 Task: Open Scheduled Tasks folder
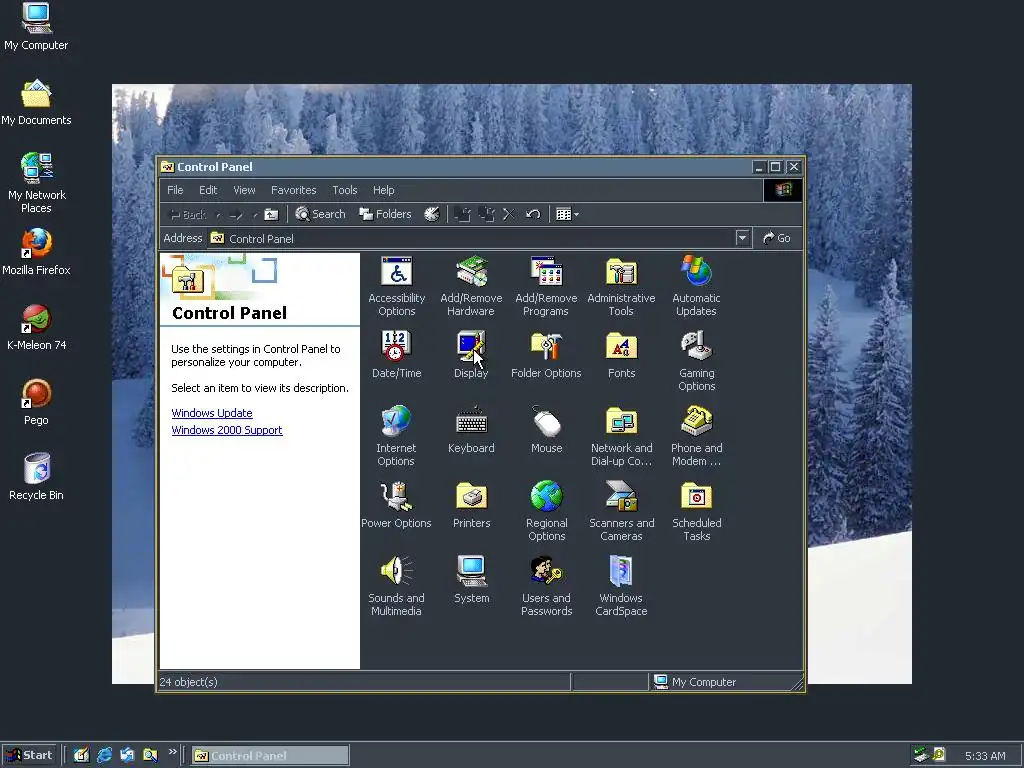tap(696, 511)
